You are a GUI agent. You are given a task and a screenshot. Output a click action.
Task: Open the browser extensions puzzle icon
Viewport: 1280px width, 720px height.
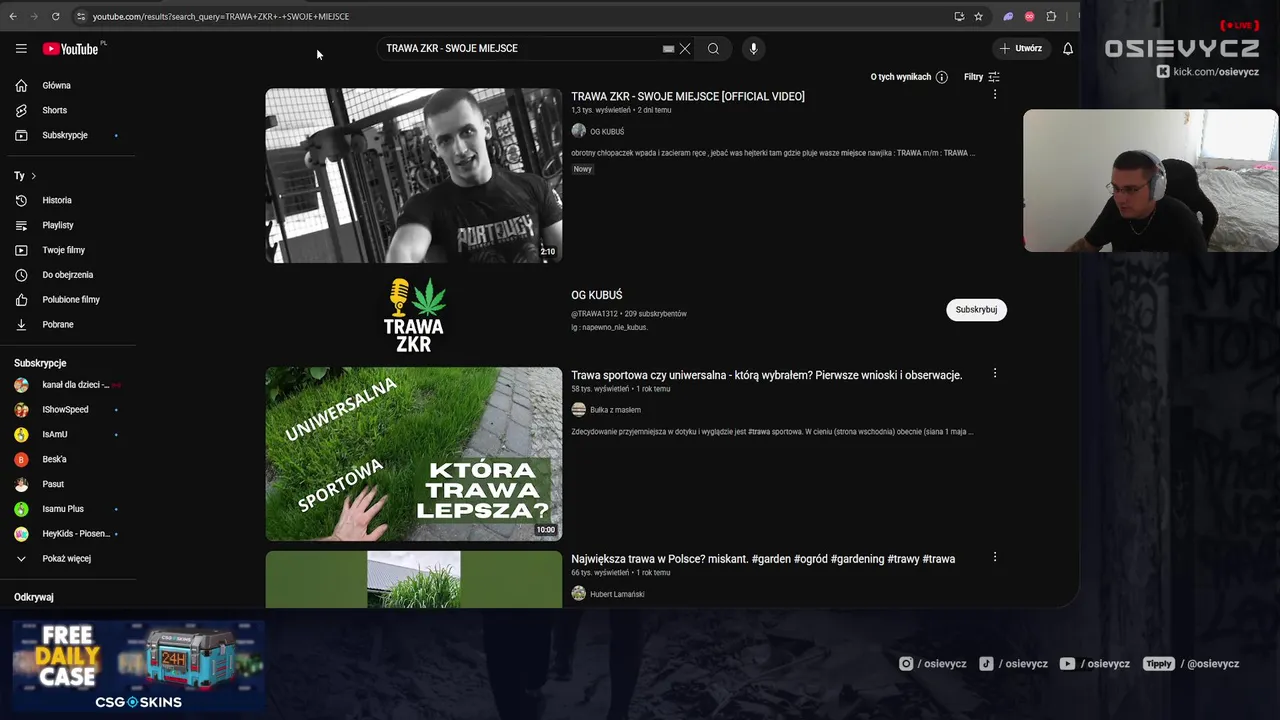1051,16
